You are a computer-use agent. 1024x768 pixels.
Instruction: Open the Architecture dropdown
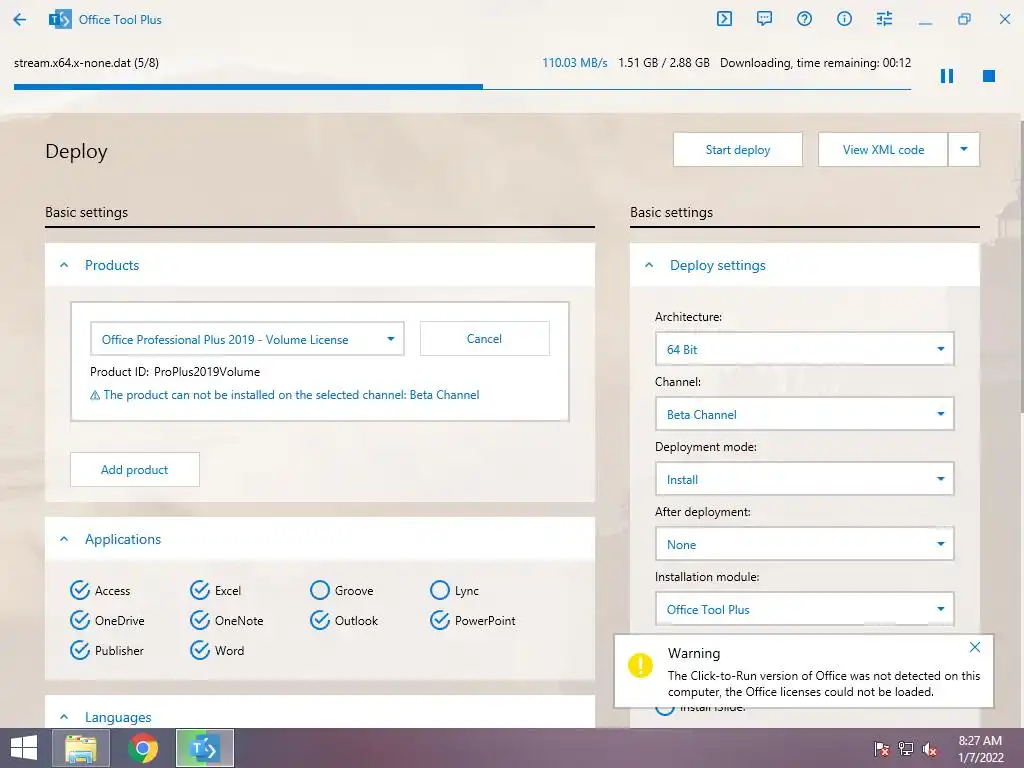coord(804,349)
